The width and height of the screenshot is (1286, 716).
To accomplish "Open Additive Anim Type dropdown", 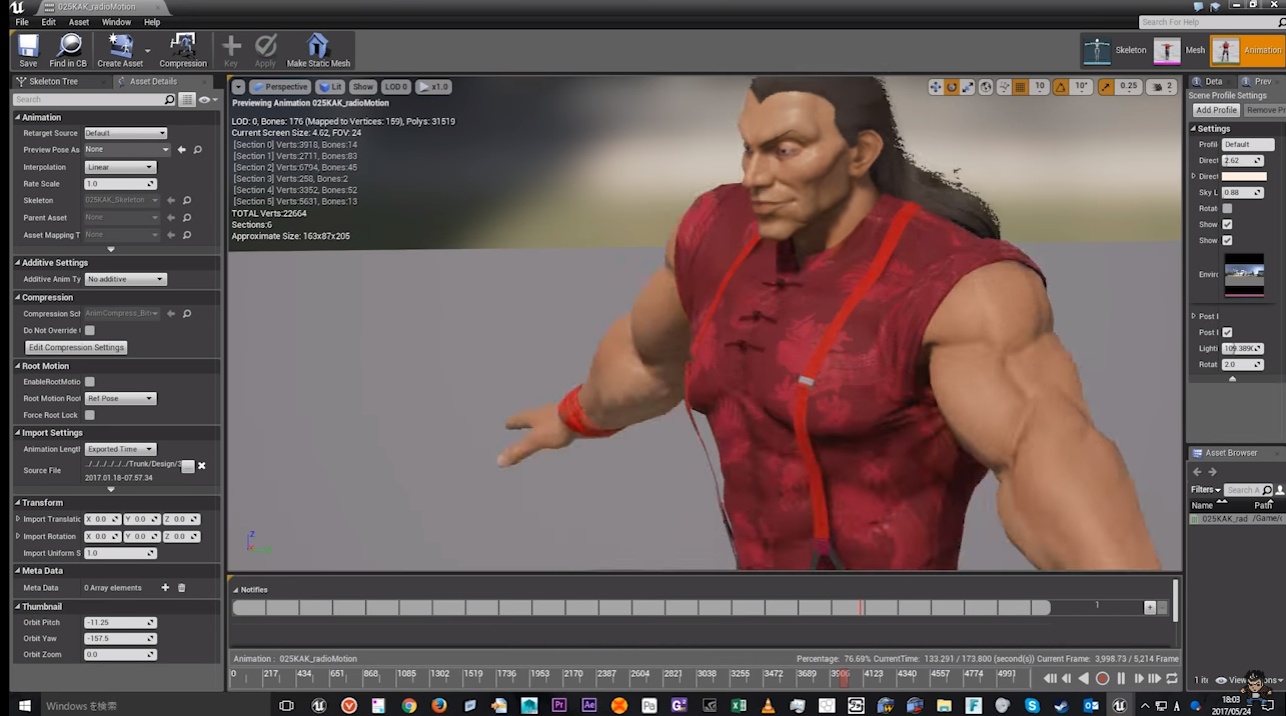I will pos(125,279).
